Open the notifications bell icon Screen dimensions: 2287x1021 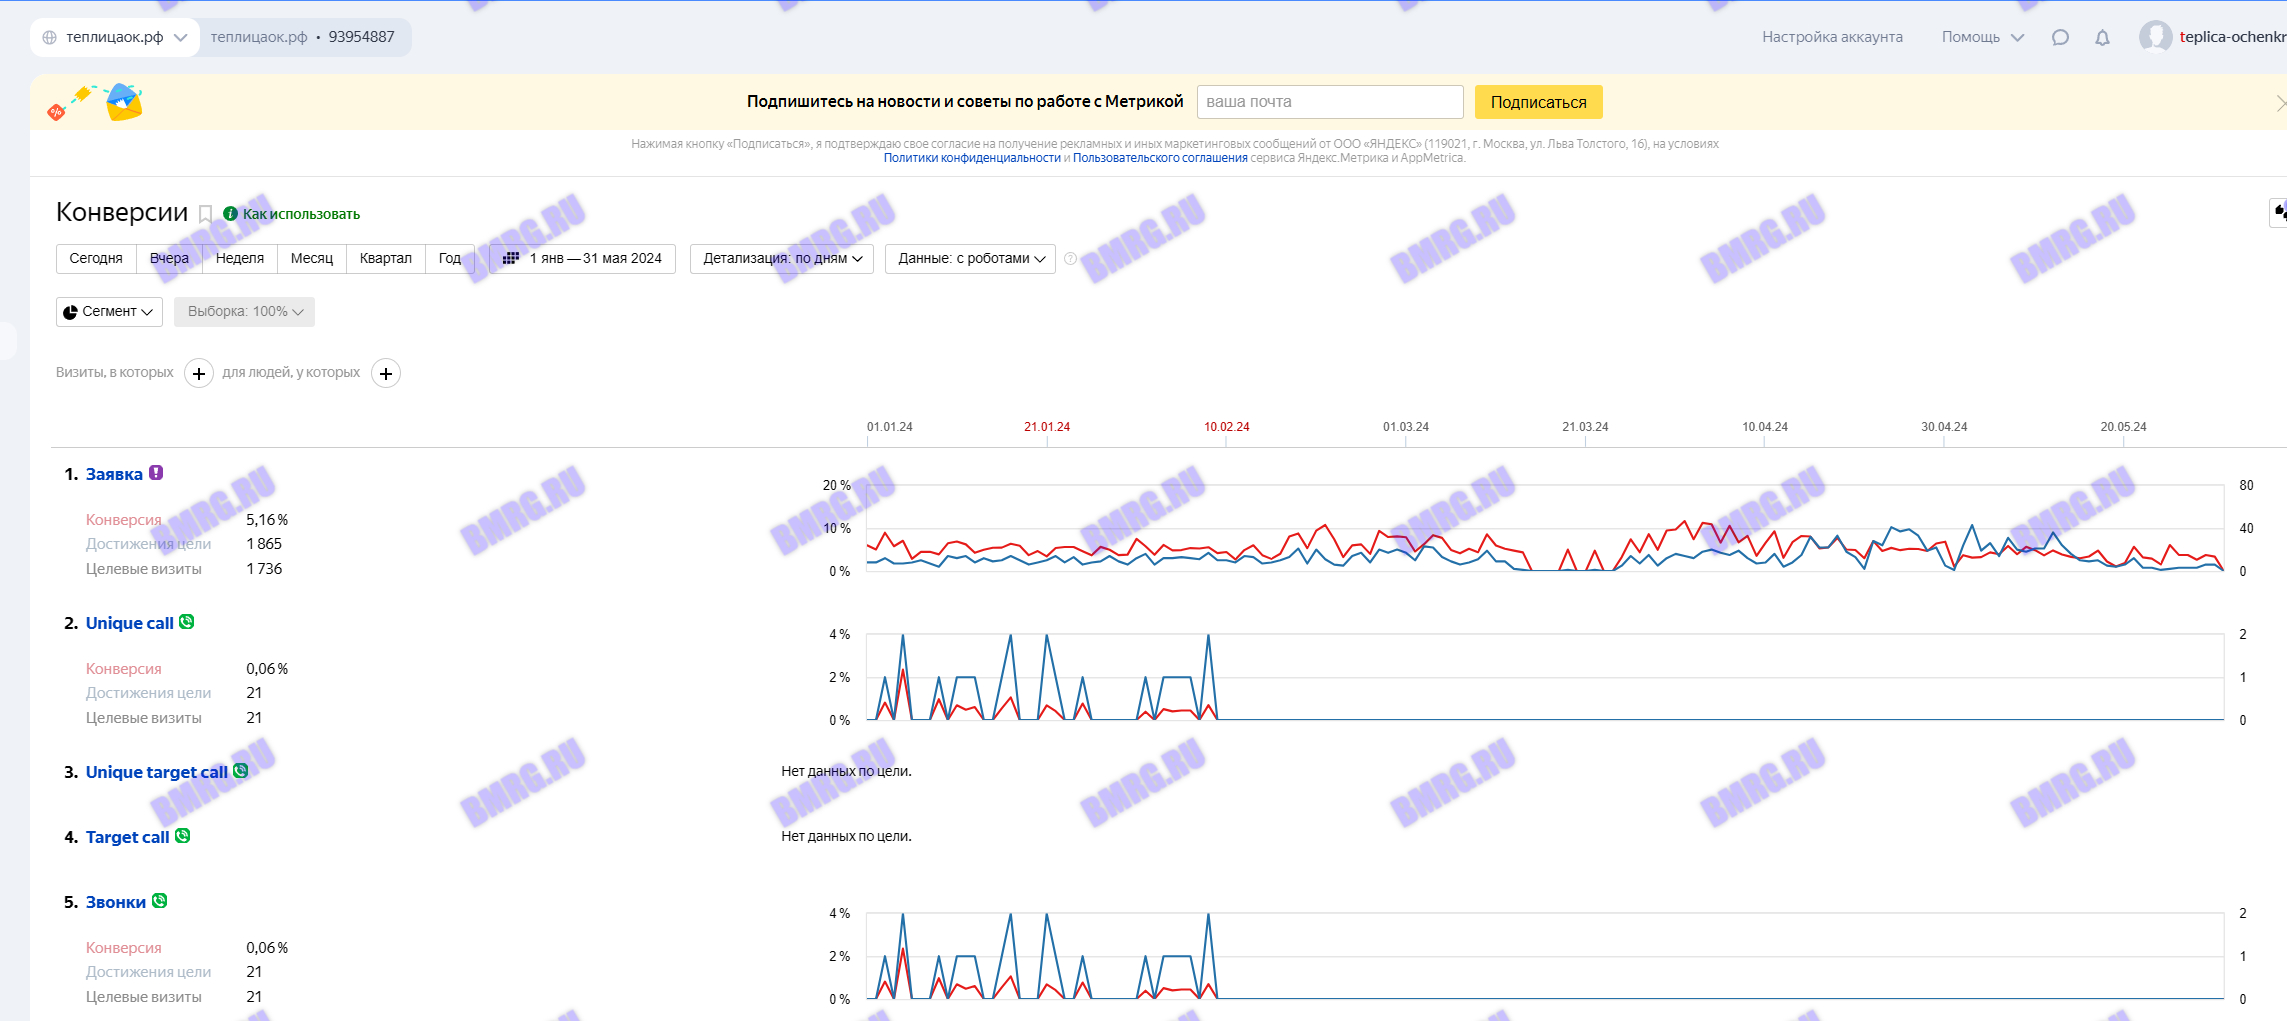click(2102, 37)
